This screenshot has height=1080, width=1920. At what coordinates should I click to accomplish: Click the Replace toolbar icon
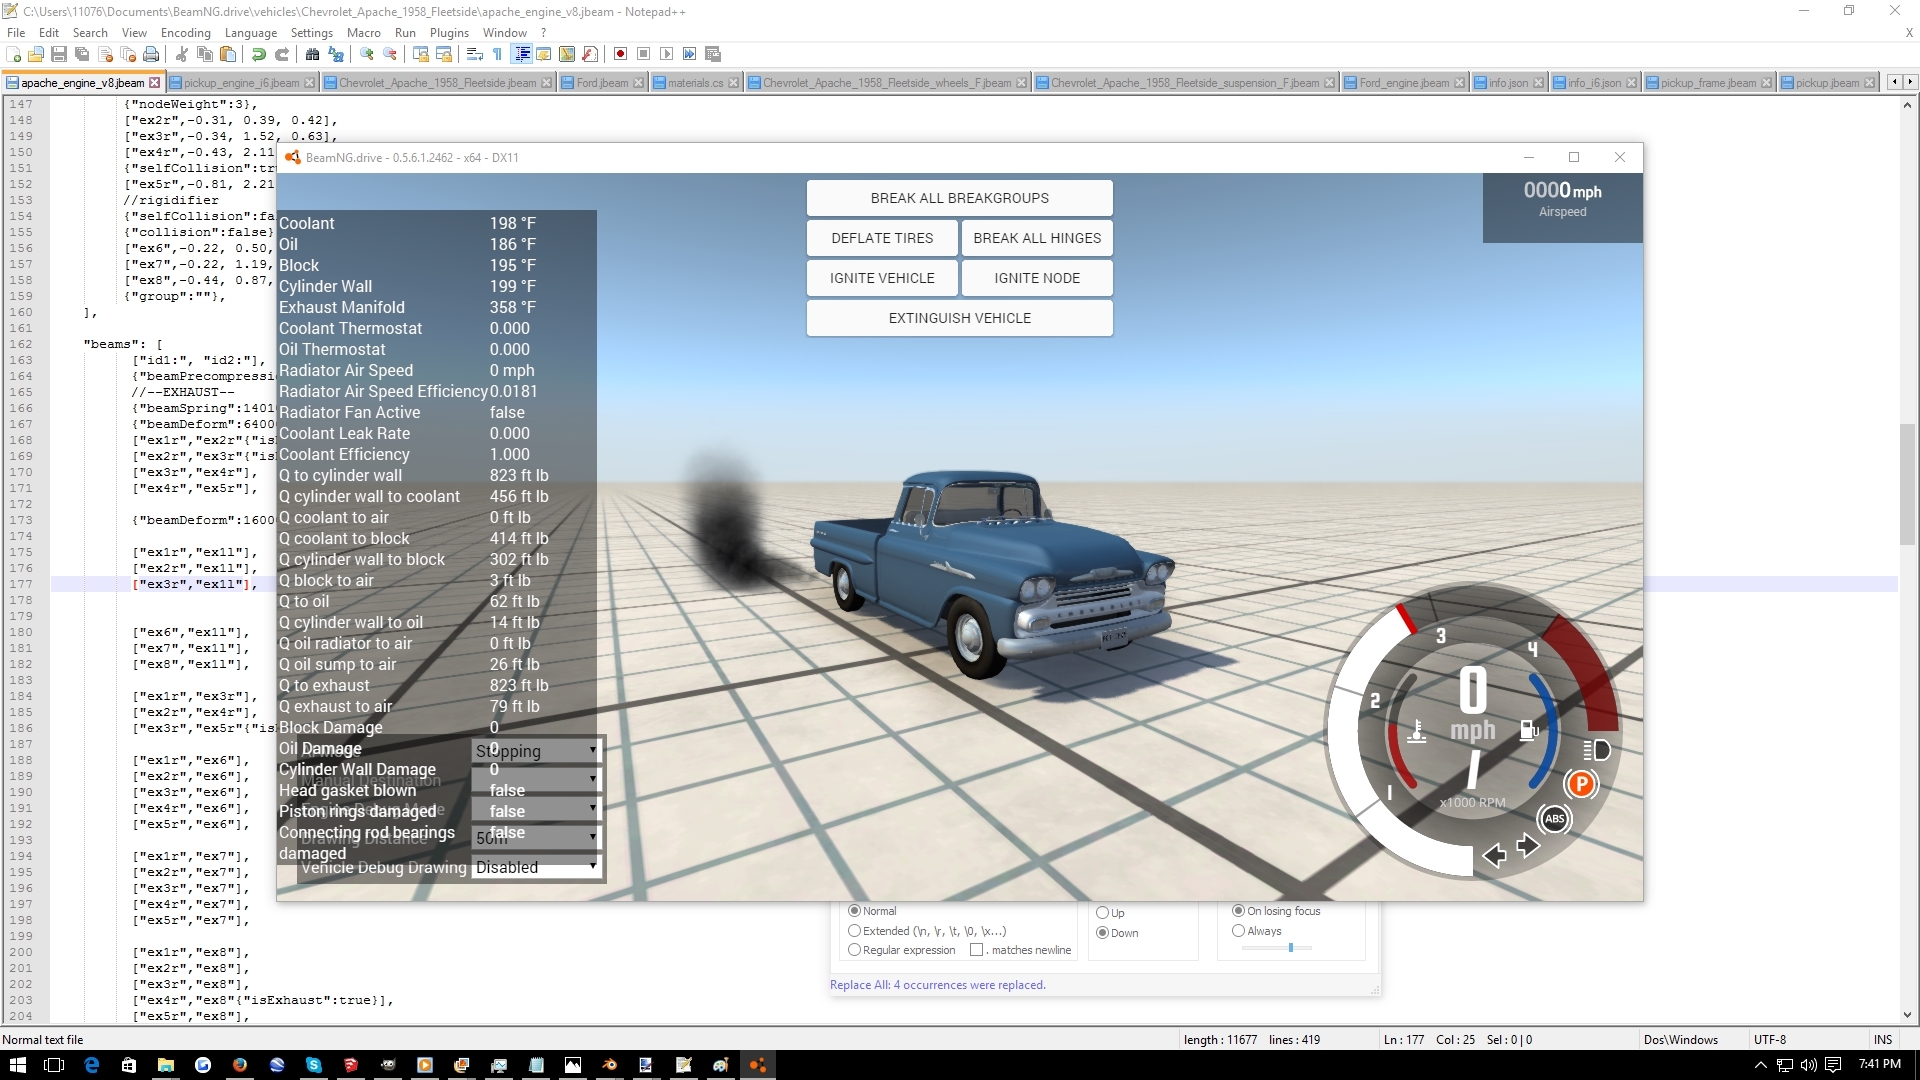click(x=336, y=54)
